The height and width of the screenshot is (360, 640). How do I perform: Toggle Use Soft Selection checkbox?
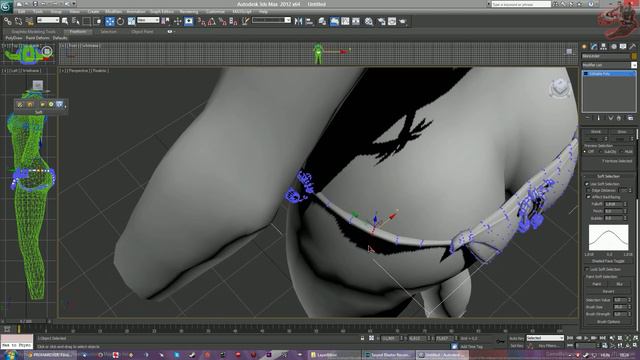click(x=587, y=184)
